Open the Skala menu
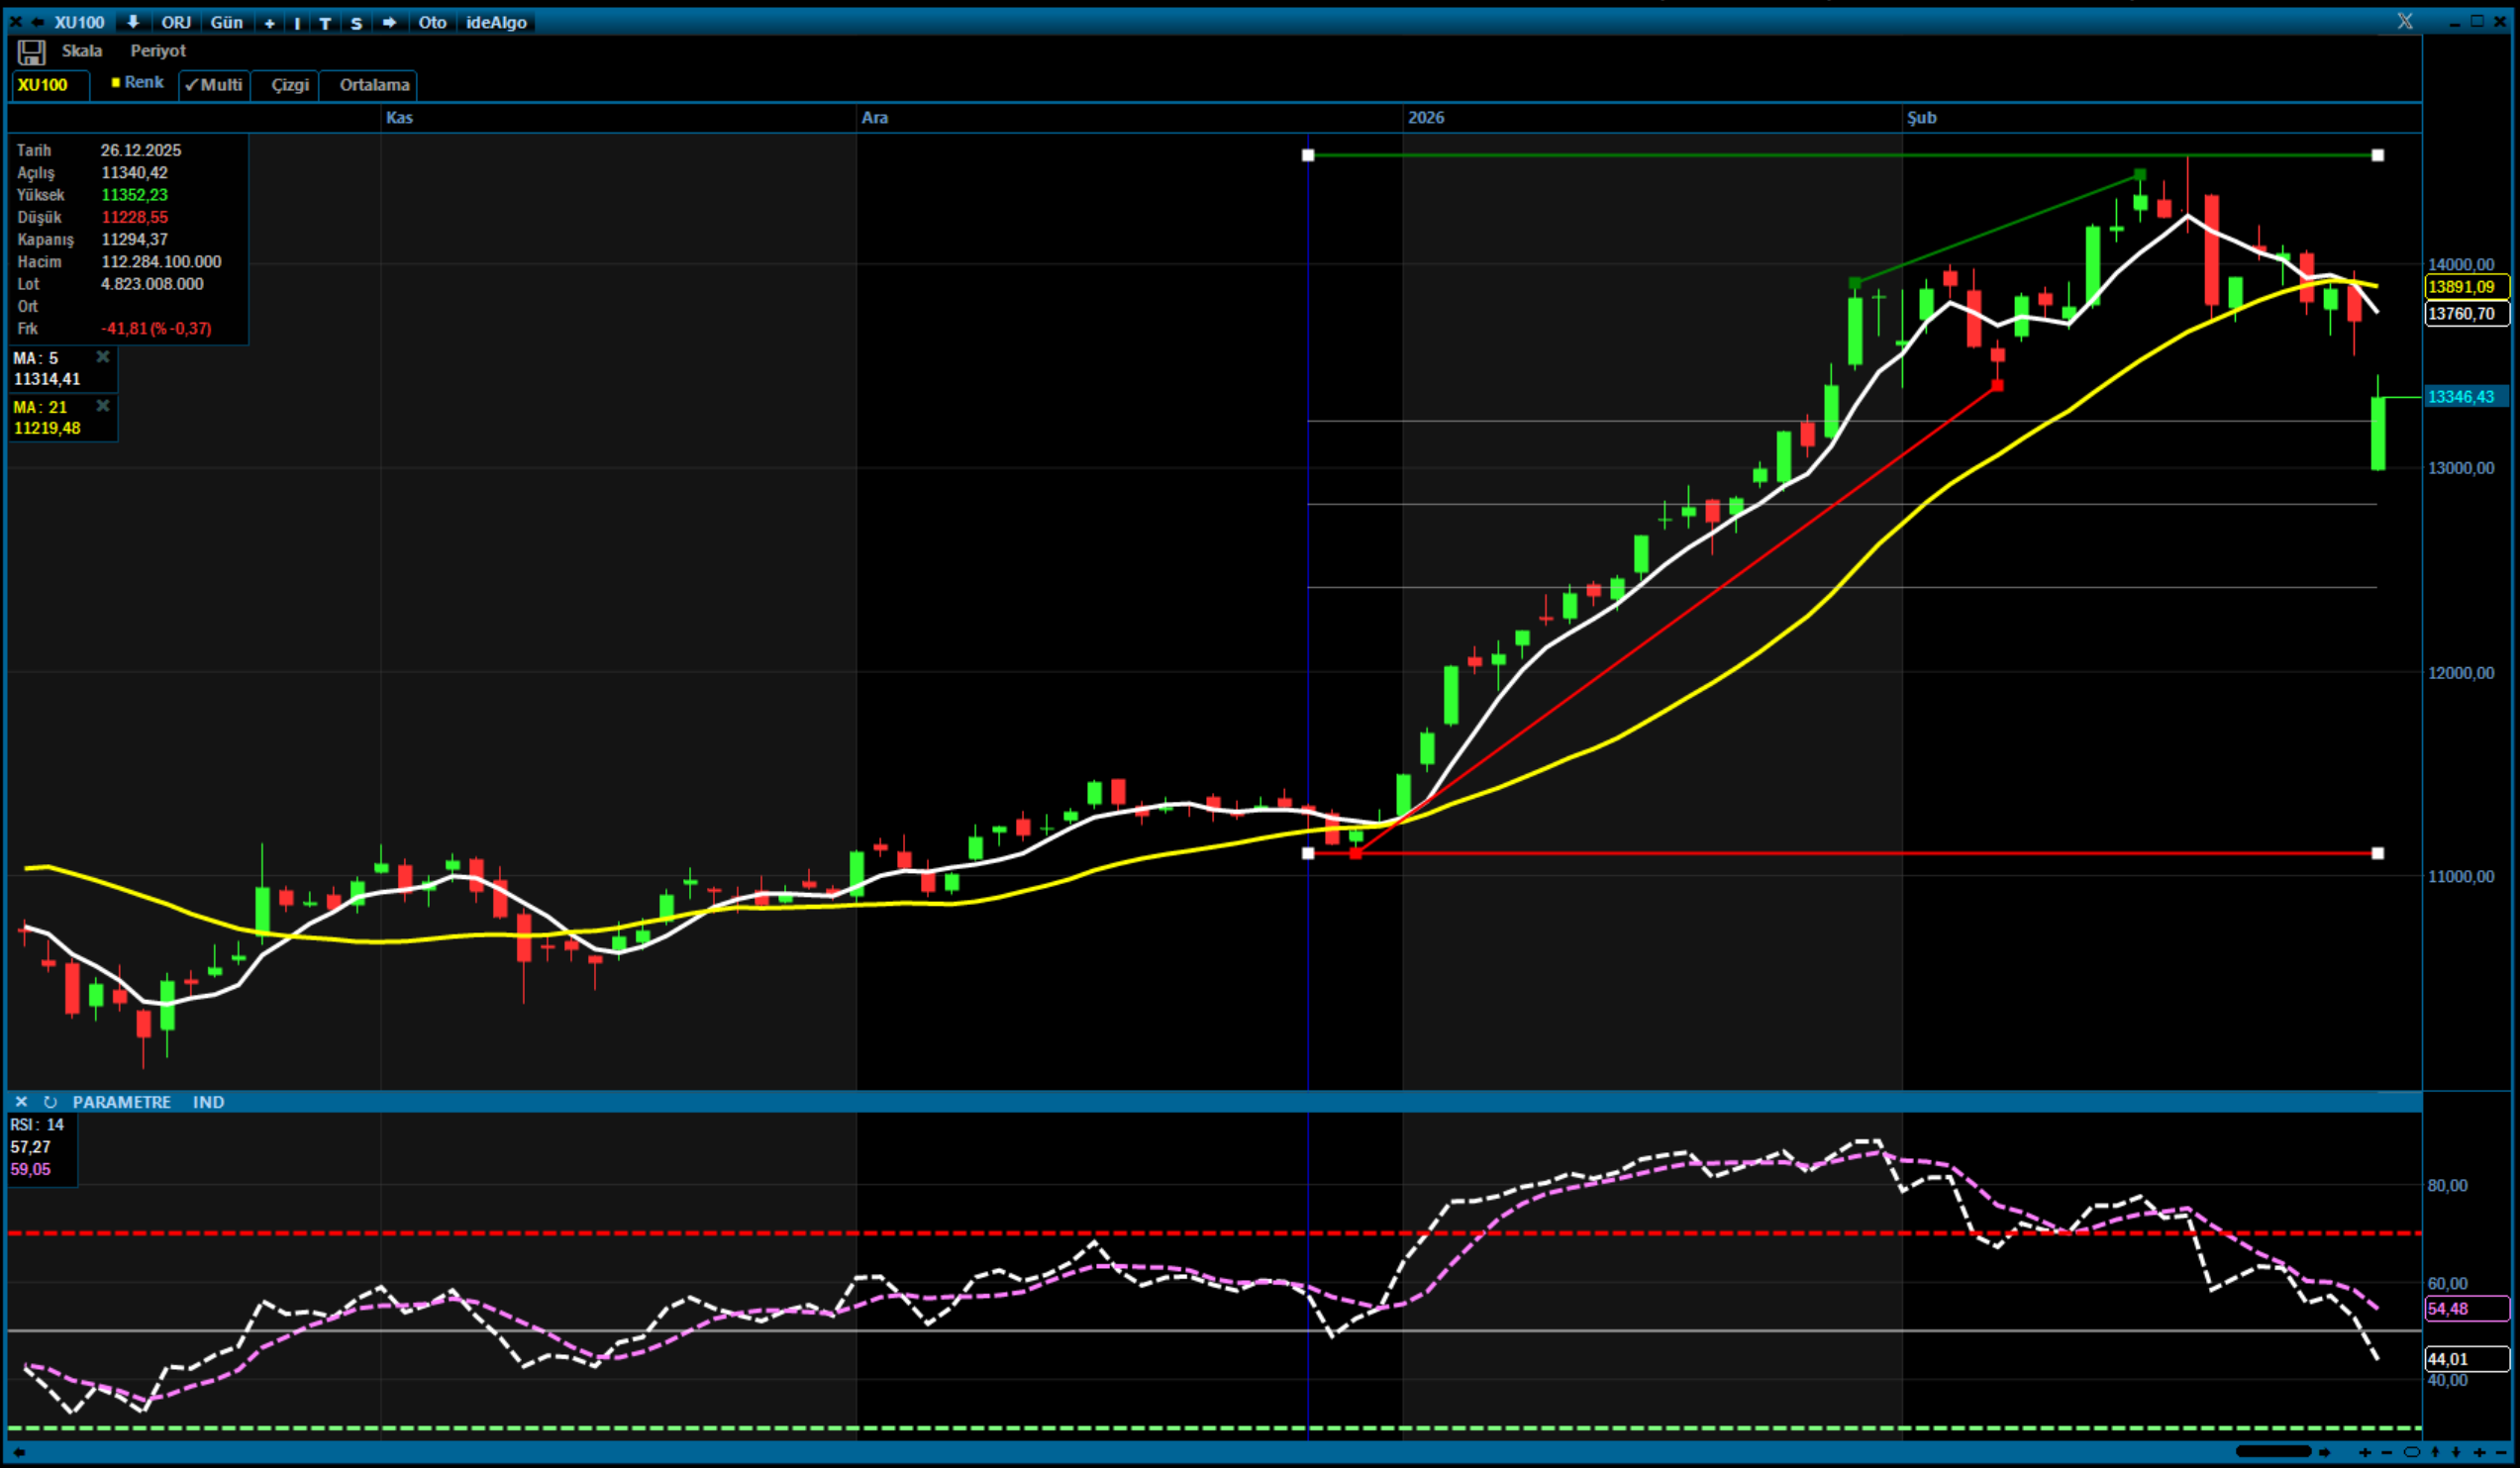The image size is (2520, 1468). [82, 51]
